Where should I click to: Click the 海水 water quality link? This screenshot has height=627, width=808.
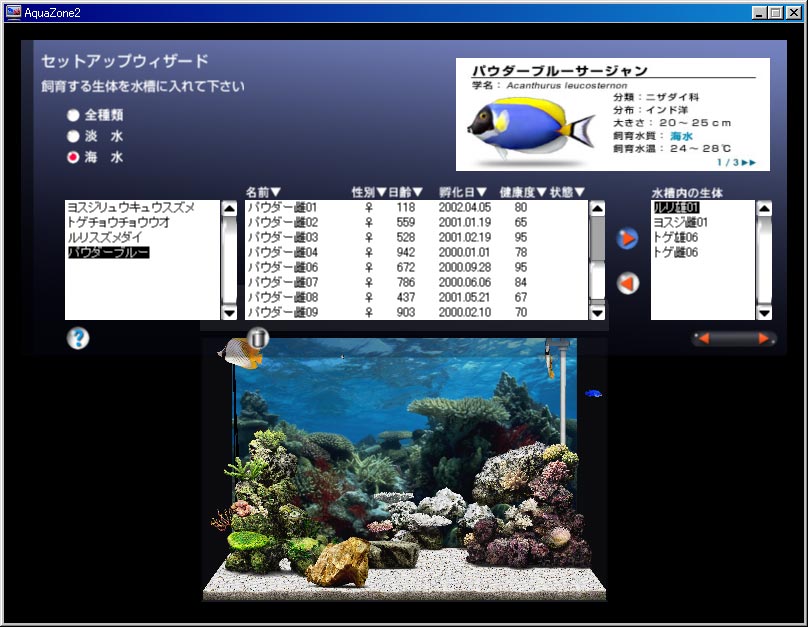tap(681, 136)
